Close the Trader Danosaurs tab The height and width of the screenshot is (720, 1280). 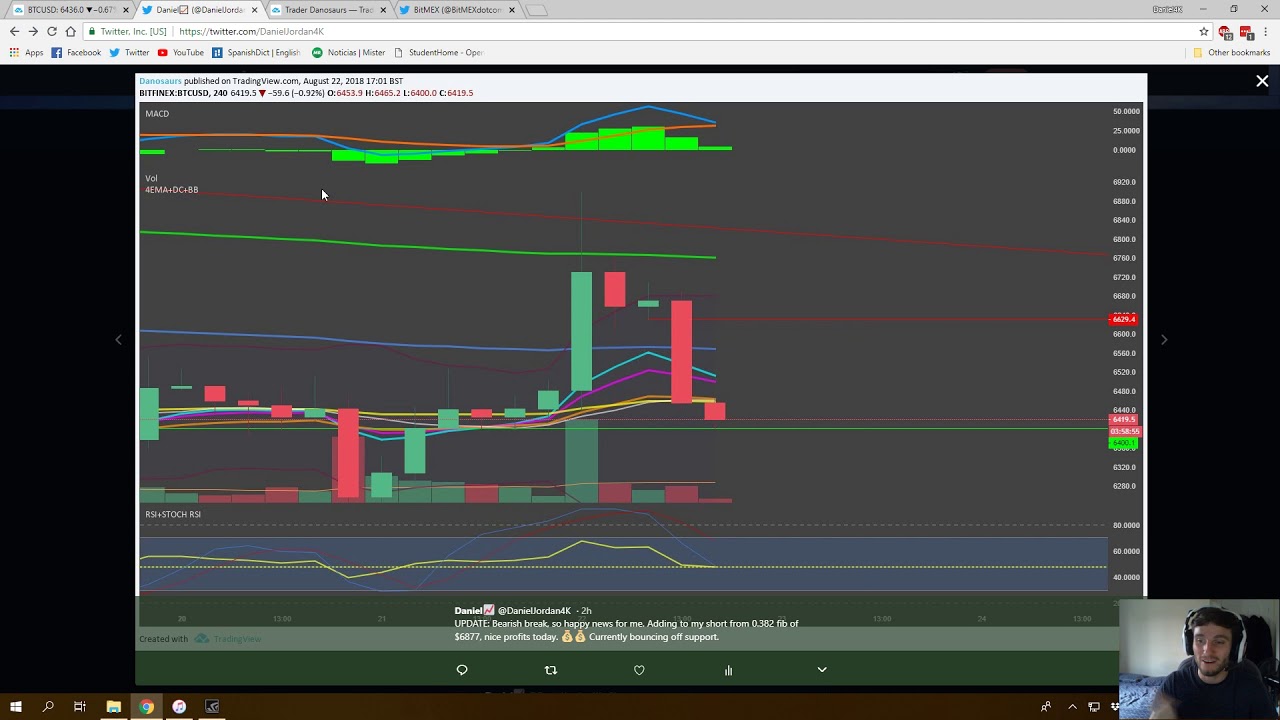click(383, 10)
